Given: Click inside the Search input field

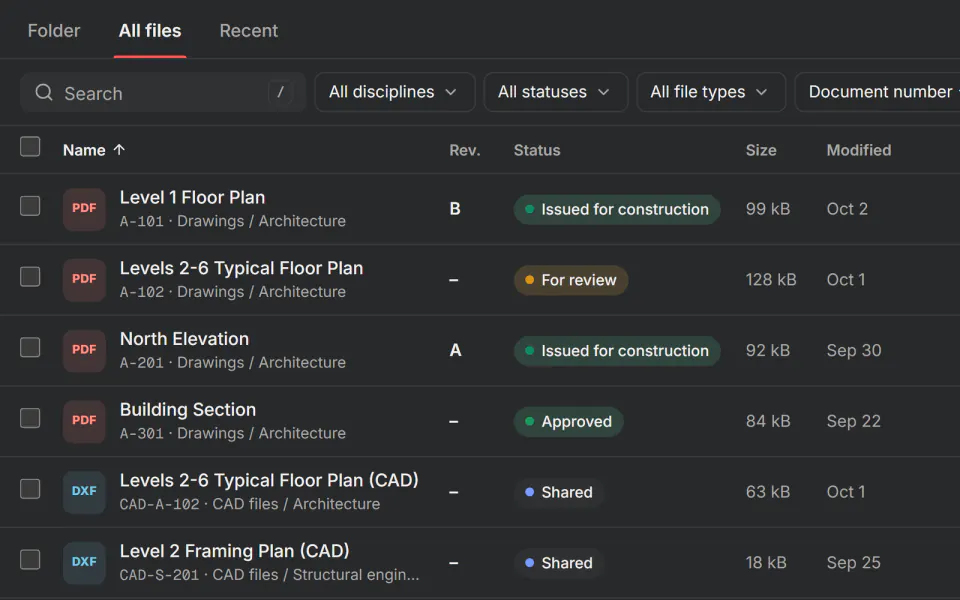Looking at the screenshot, I should [163, 92].
